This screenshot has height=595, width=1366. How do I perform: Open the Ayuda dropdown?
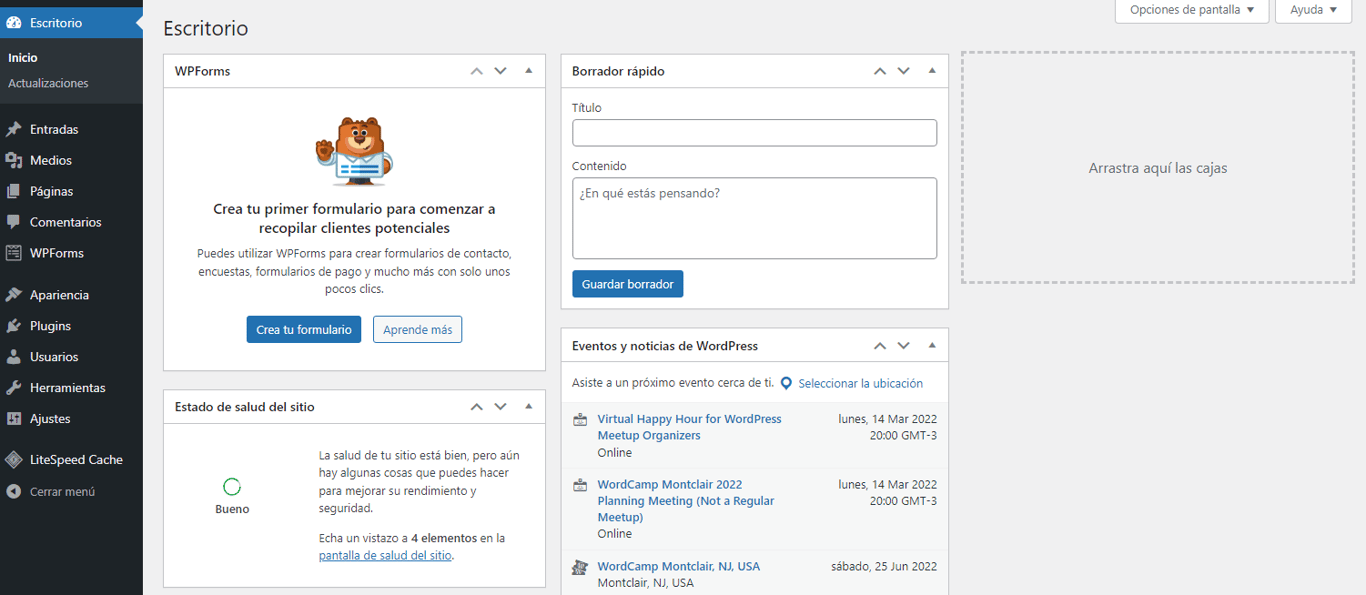click(x=1312, y=10)
